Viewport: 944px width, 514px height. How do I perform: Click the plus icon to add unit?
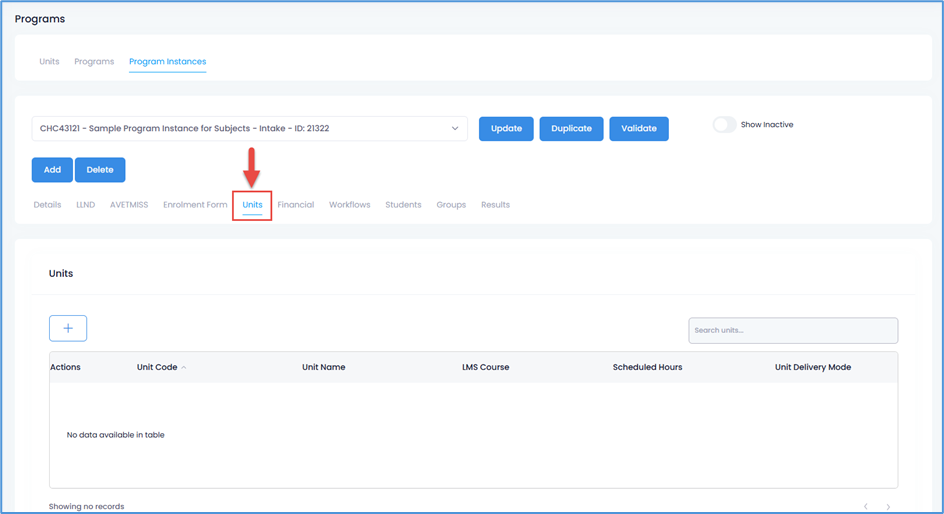point(68,328)
